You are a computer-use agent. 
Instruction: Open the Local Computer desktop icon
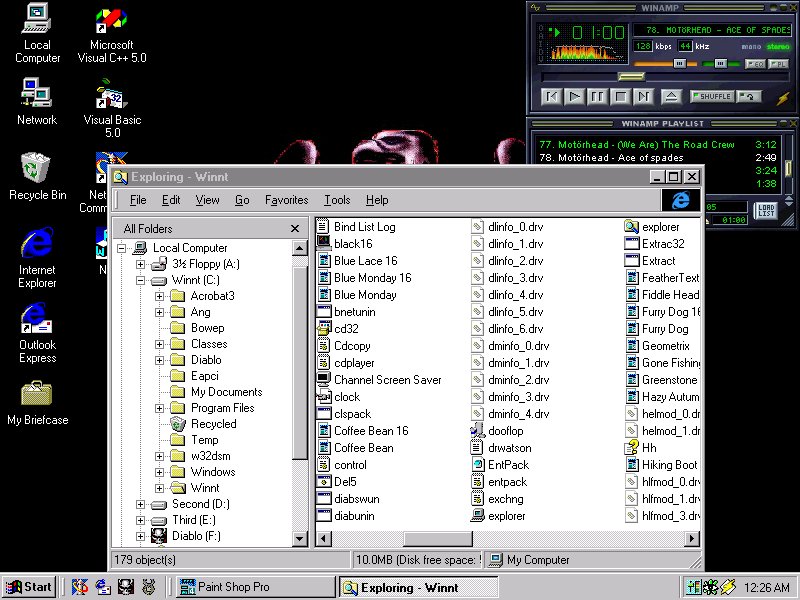point(37,34)
